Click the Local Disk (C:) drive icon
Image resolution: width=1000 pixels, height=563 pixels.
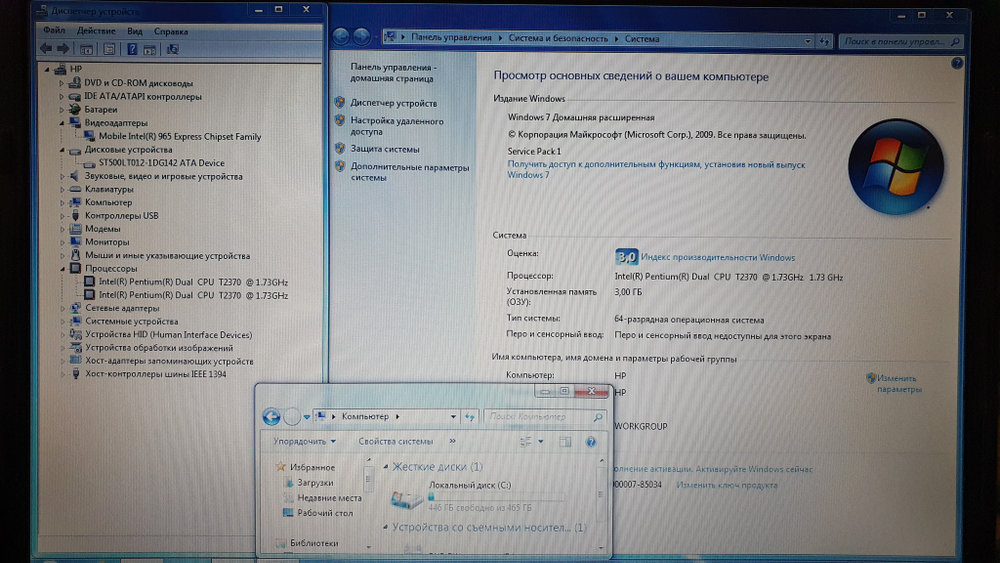point(406,497)
